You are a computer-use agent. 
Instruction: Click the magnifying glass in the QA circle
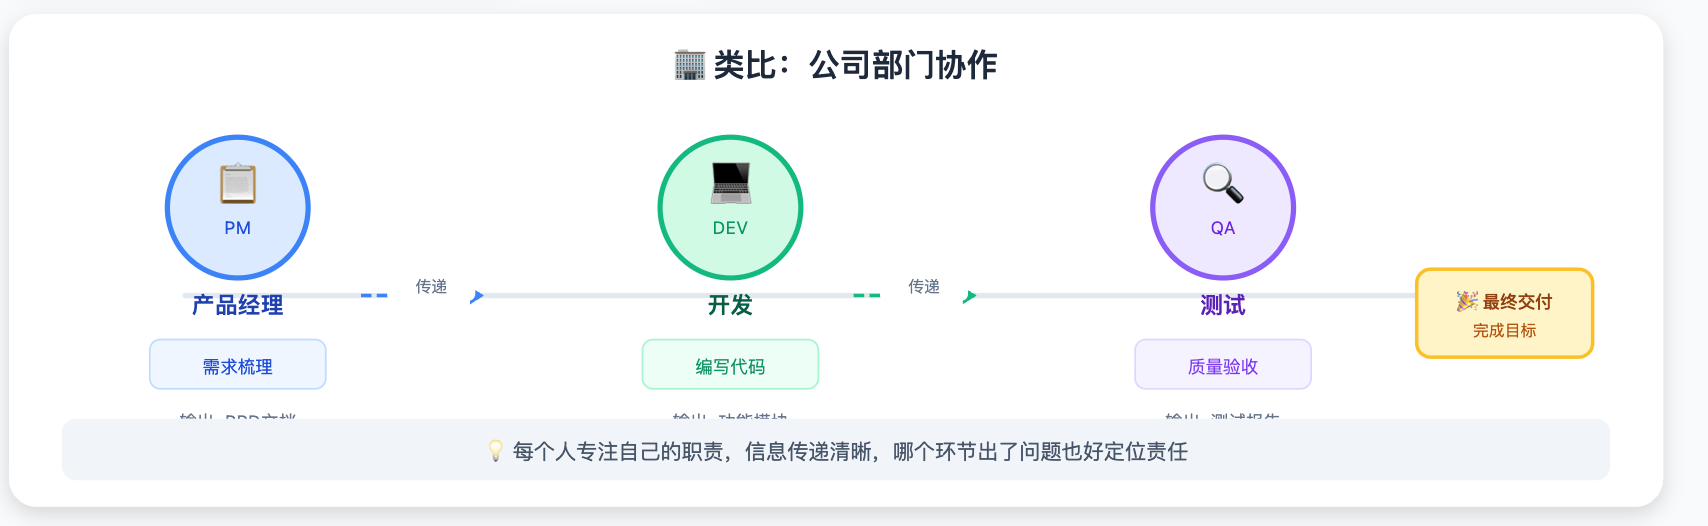click(x=1223, y=184)
